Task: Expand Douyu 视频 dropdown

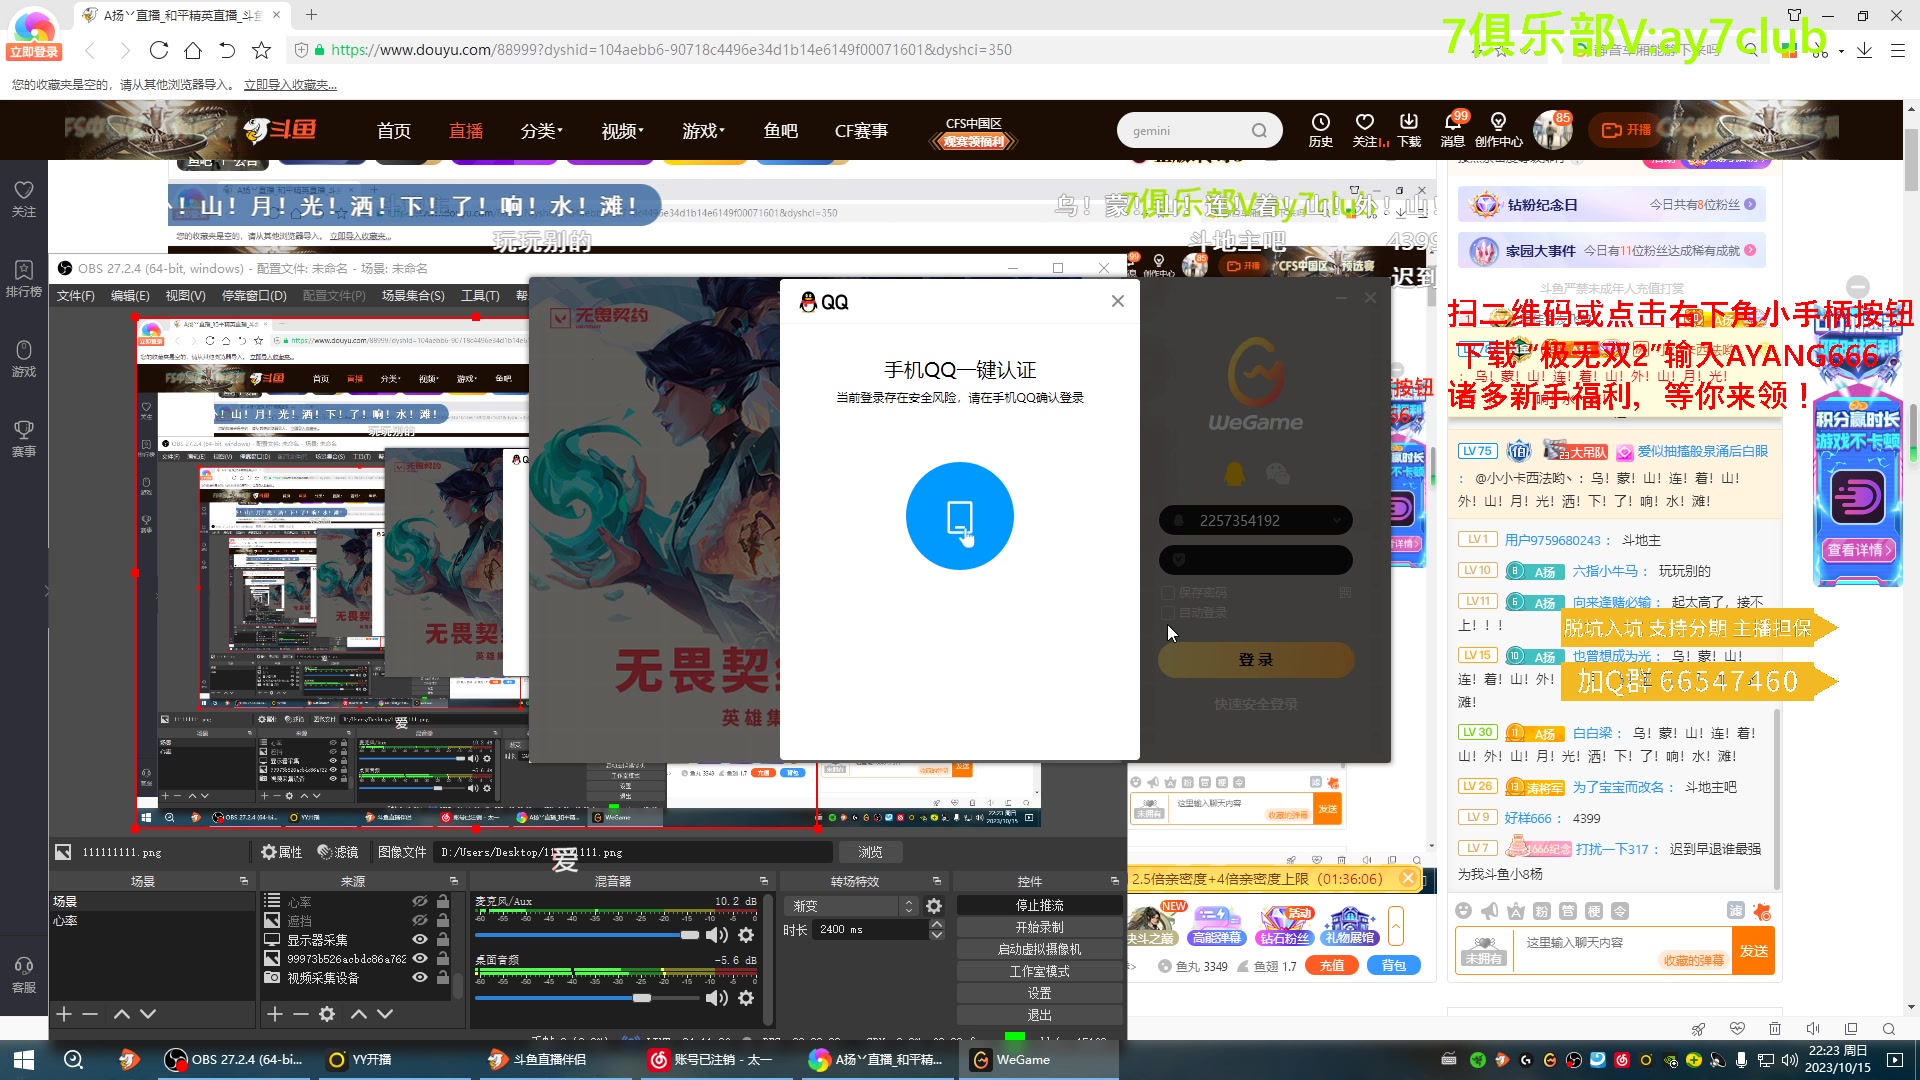Action: tap(622, 131)
